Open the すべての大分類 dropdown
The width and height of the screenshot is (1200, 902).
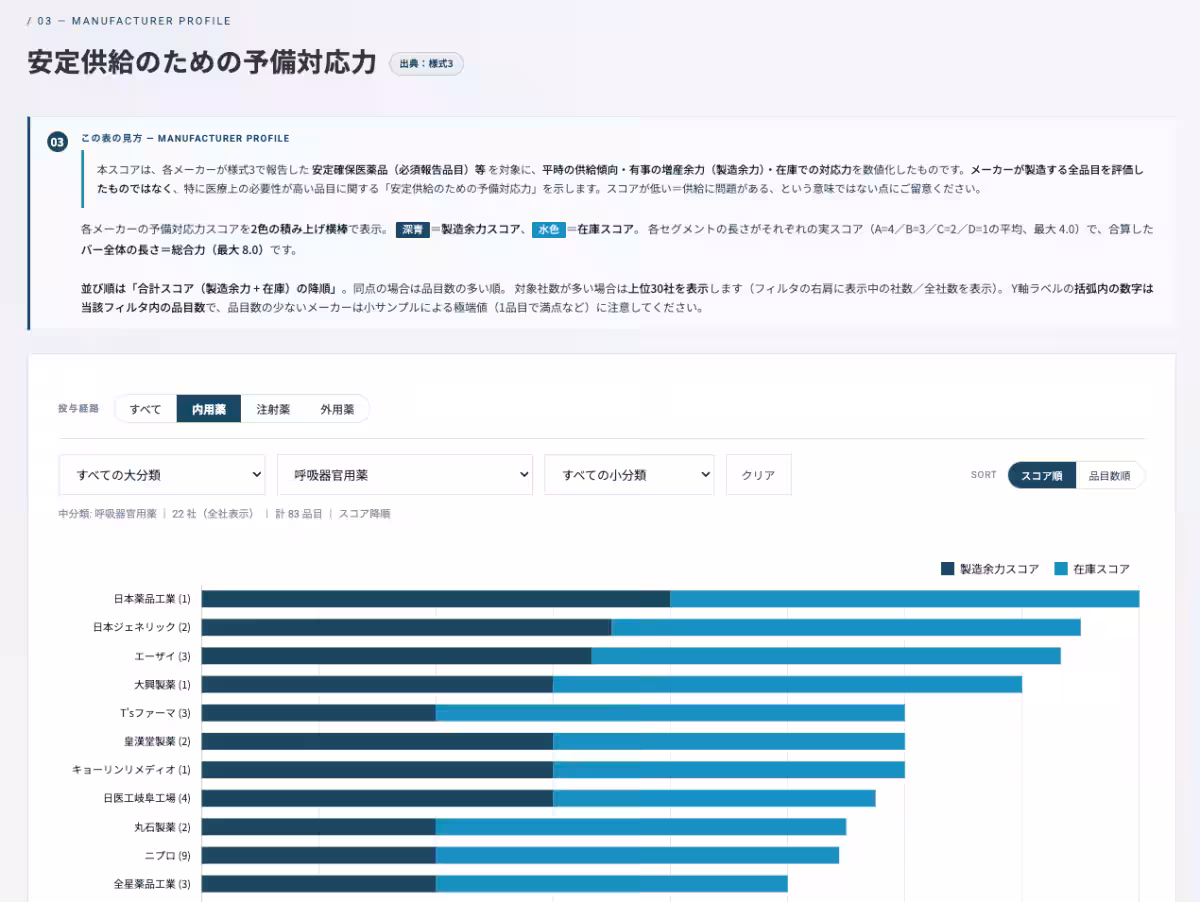[x=162, y=475]
